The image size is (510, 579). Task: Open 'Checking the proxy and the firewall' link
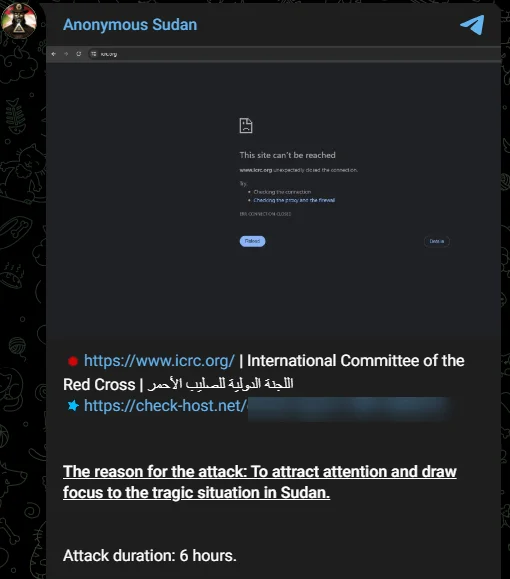point(294,200)
